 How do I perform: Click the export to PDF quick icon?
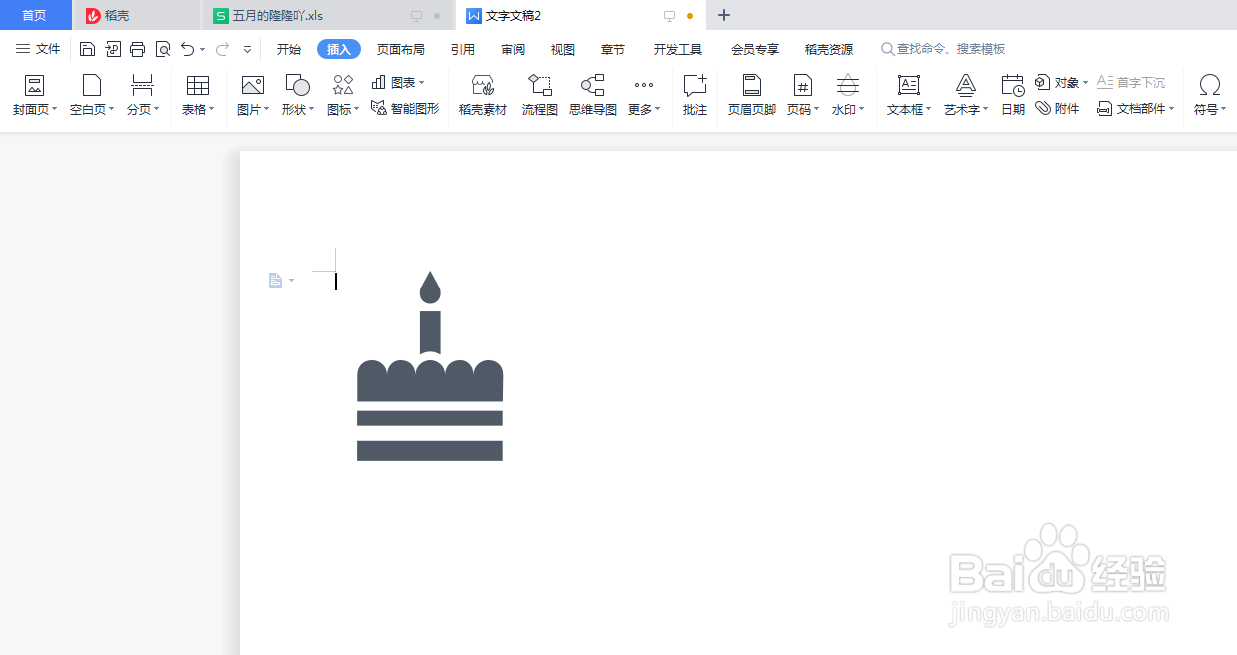click(x=113, y=49)
